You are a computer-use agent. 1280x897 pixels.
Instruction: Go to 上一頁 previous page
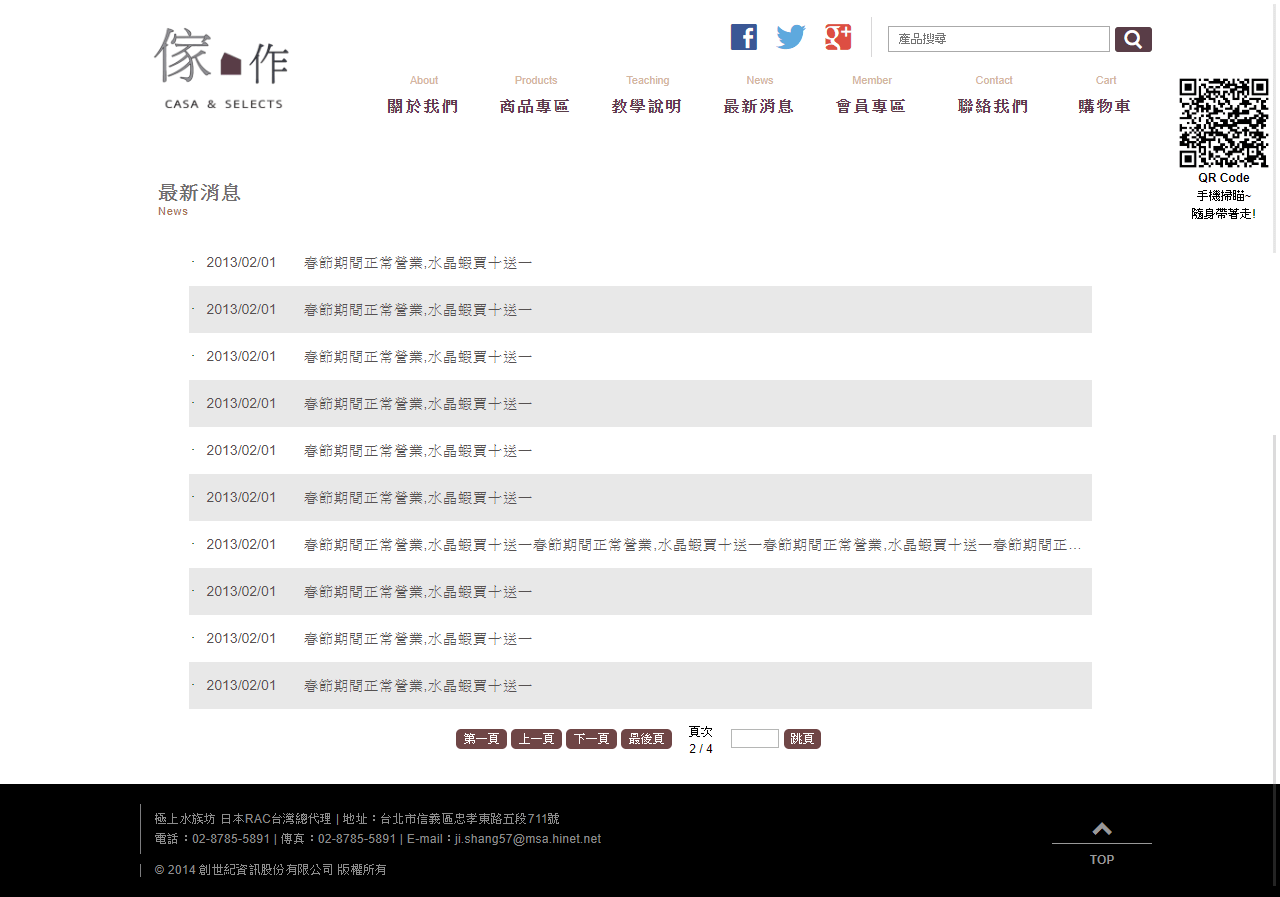[x=536, y=739]
